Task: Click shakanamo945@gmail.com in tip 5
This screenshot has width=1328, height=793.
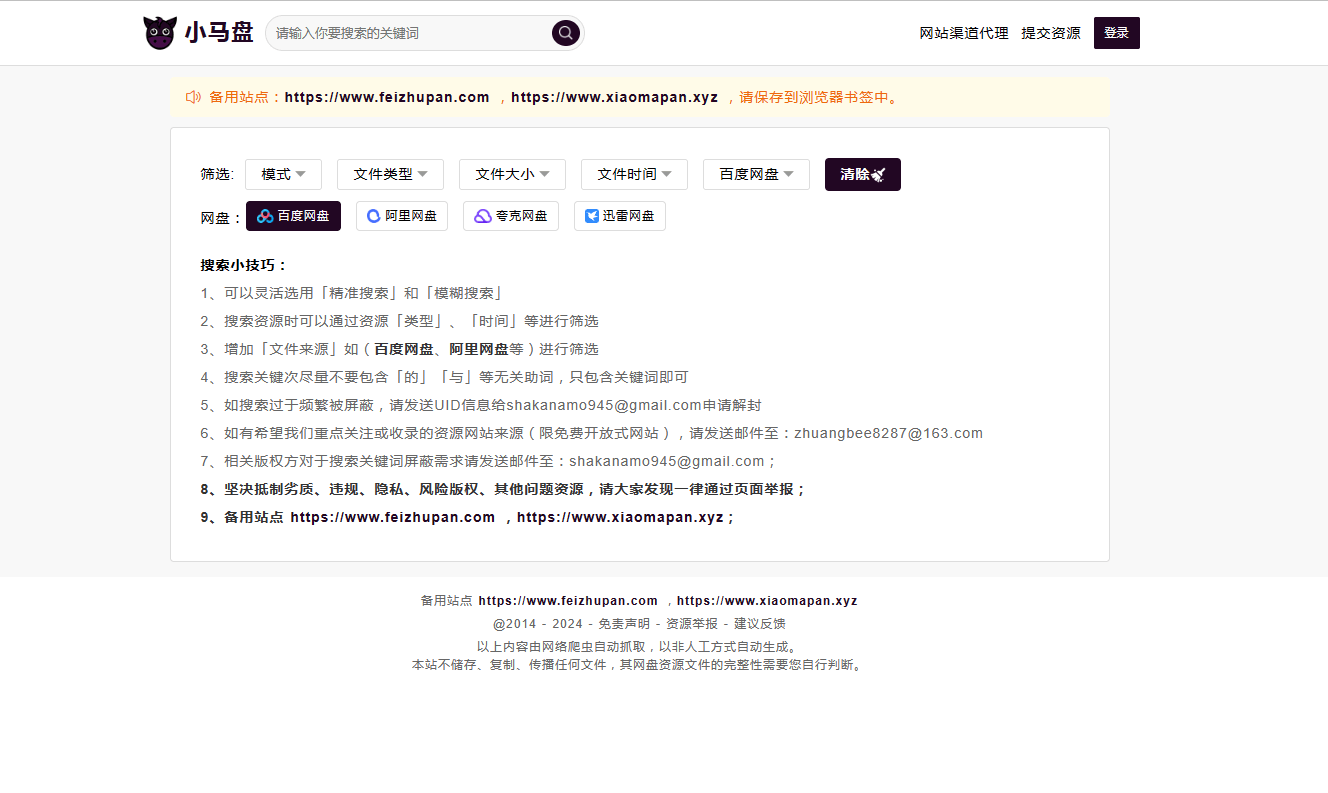Action: [x=604, y=405]
